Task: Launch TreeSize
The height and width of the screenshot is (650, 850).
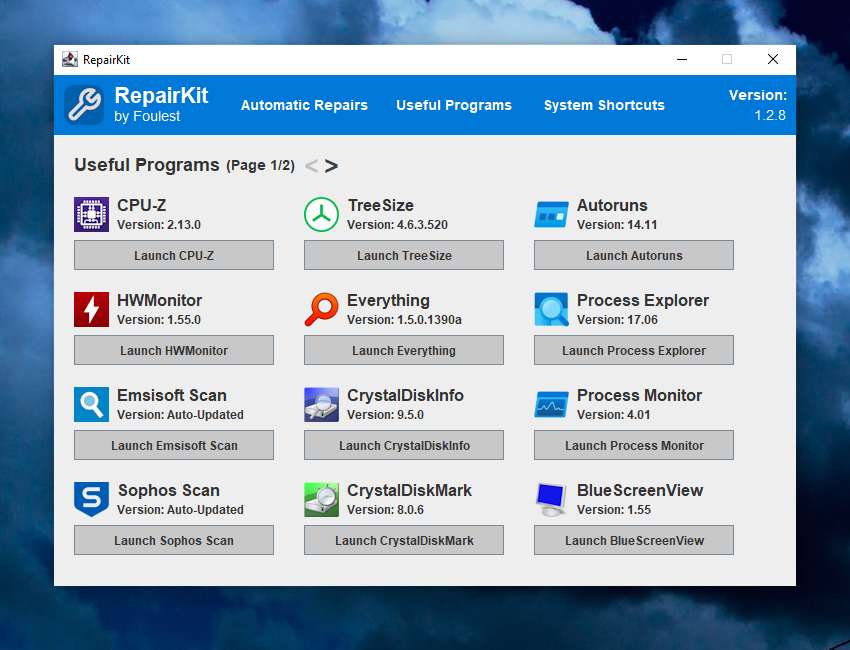Action: (404, 255)
